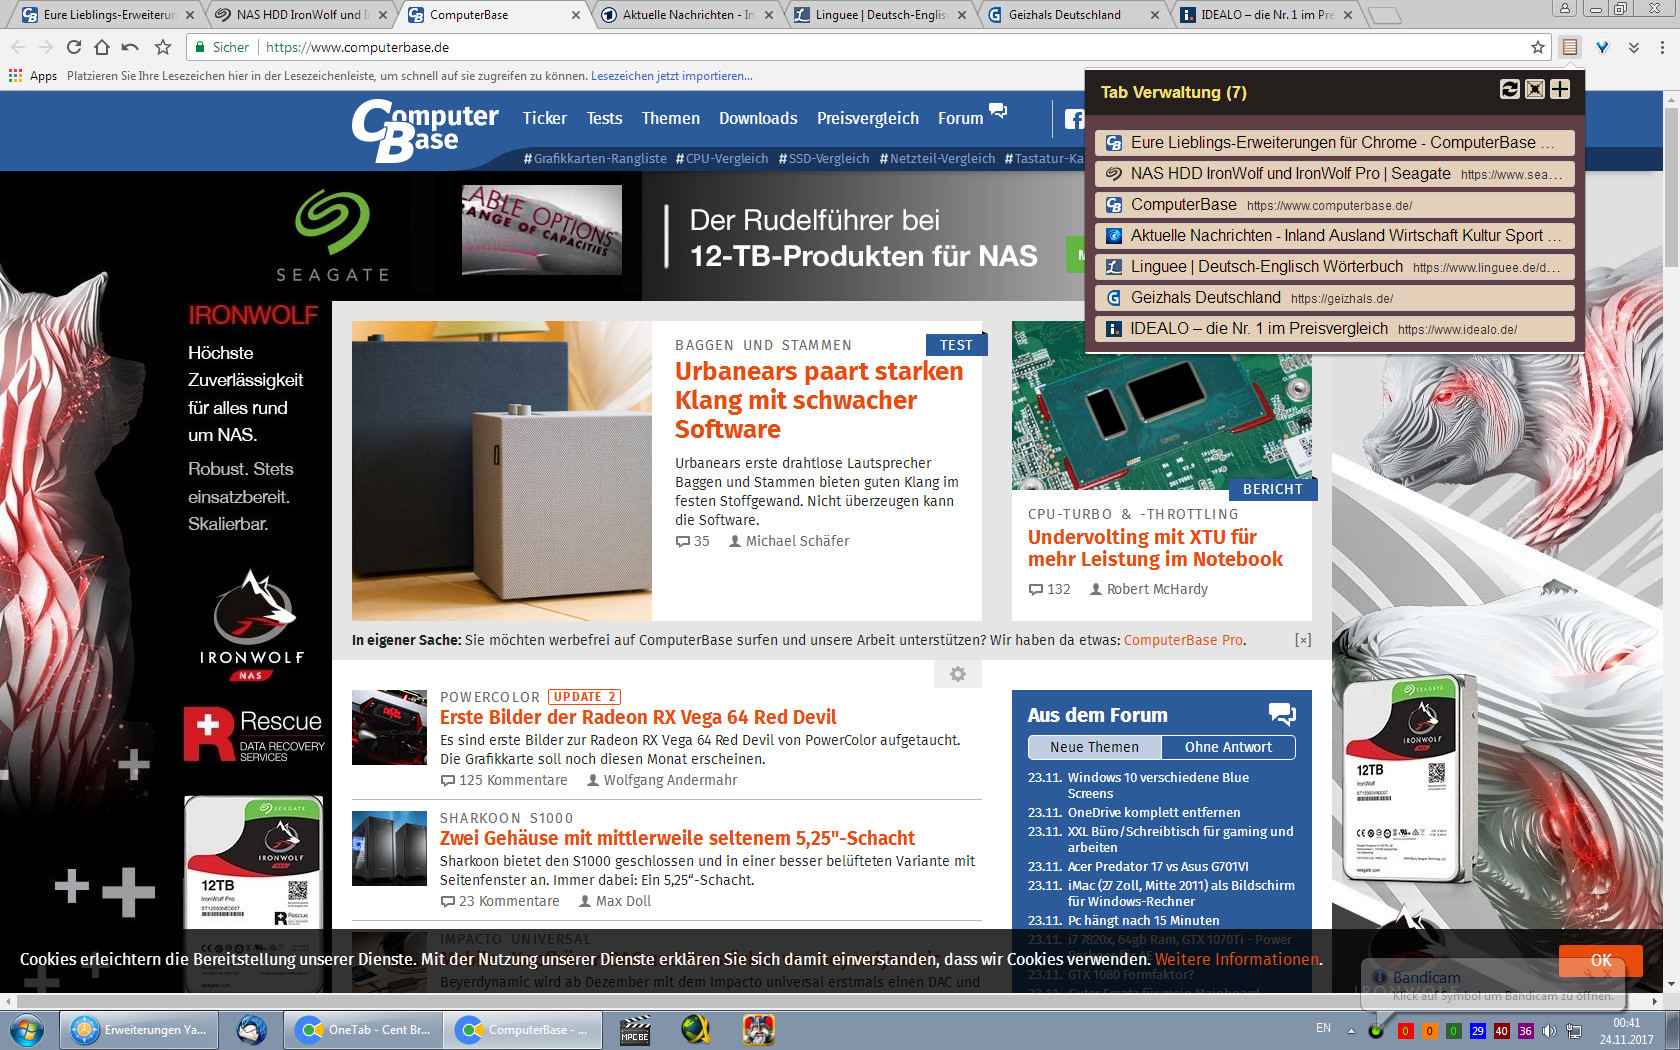Switch to Linguee Deutsch-Englisch browser tab
The height and width of the screenshot is (1050, 1680).
[x=879, y=15]
